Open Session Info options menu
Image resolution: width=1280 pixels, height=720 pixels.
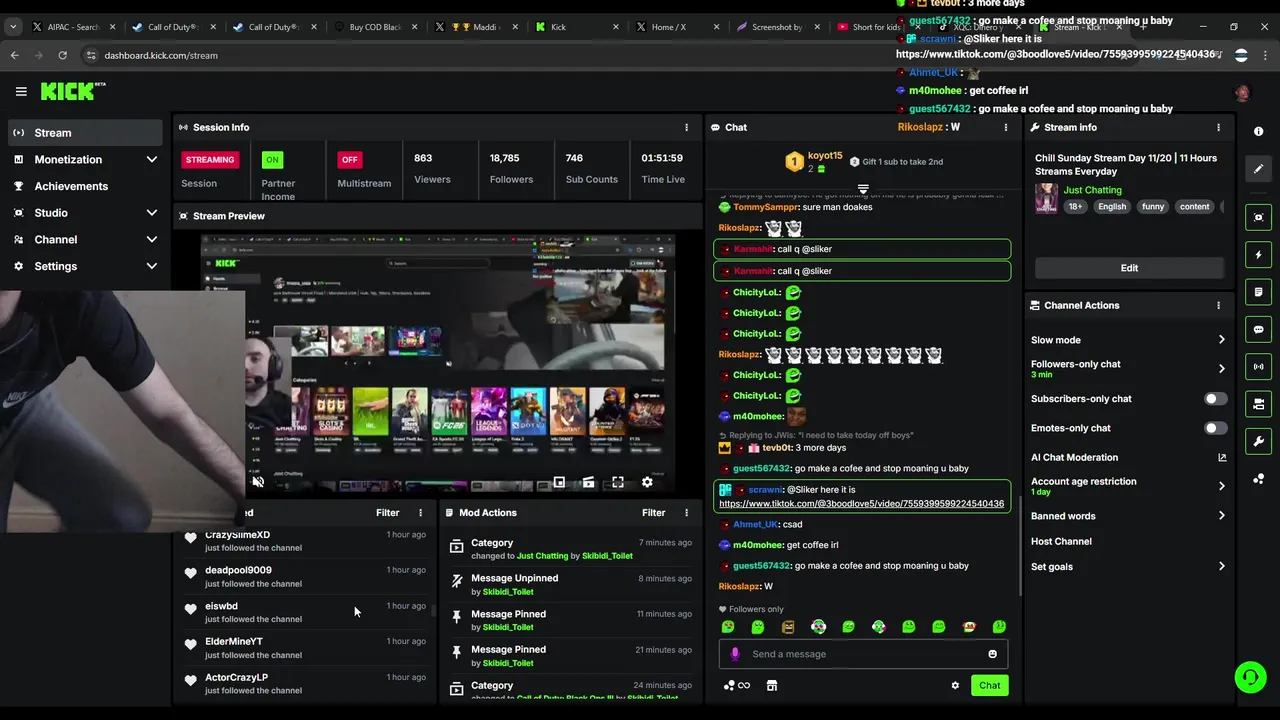[686, 127]
